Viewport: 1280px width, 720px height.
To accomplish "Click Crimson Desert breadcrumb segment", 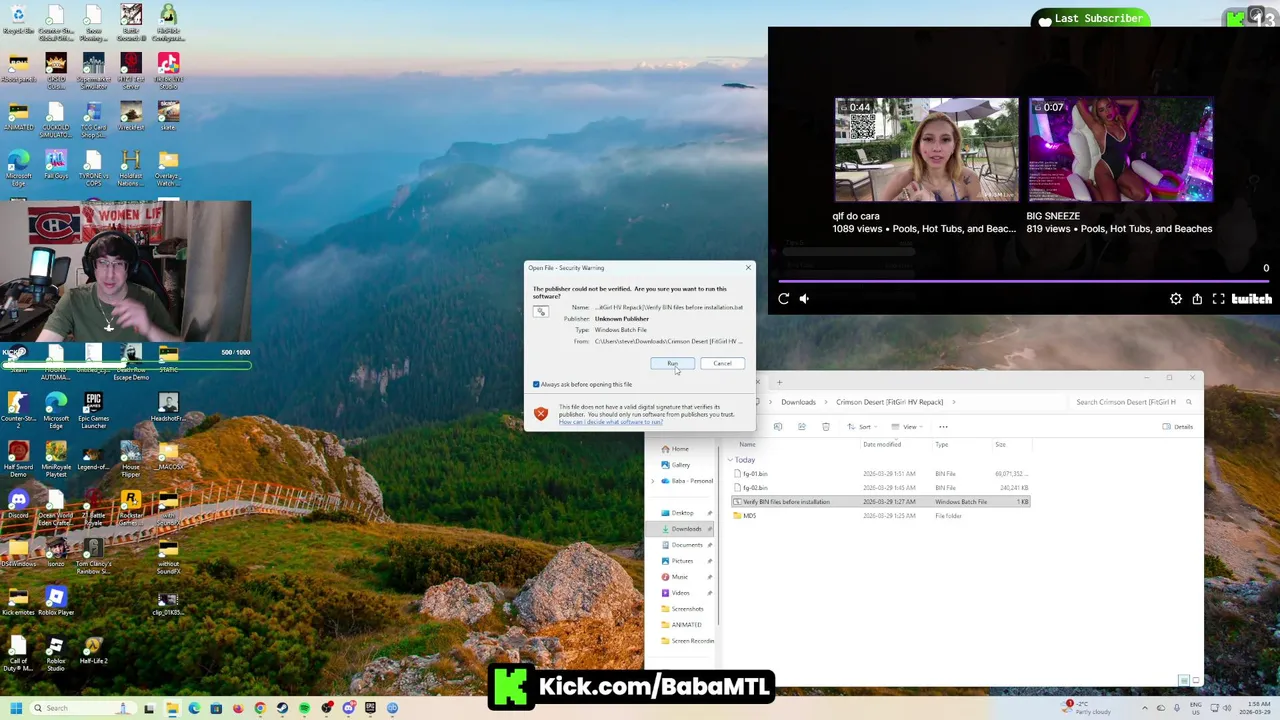I will (889, 402).
